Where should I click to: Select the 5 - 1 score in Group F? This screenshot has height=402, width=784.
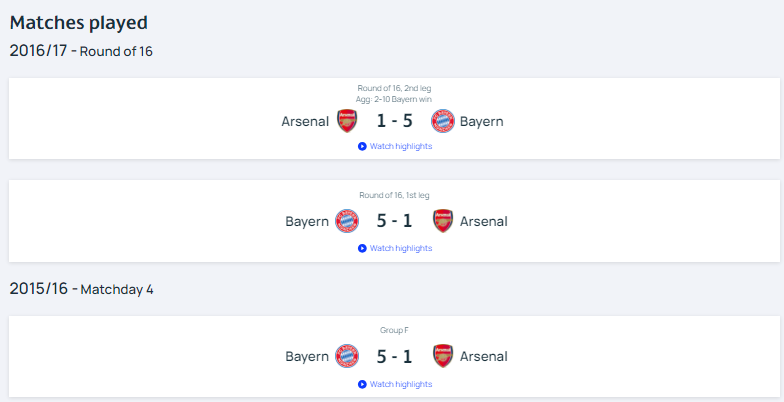pyautogui.click(x=394, y=356)
